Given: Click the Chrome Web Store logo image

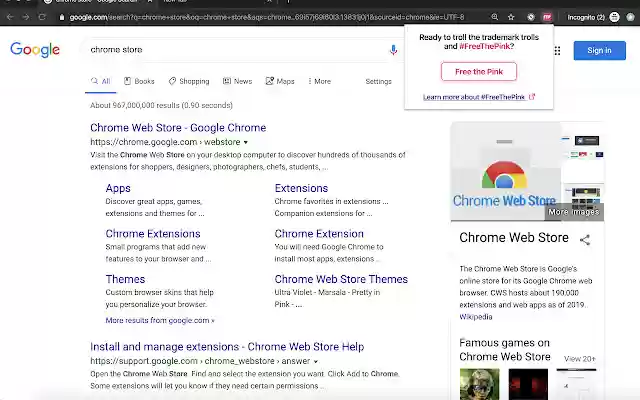Looking at the screenshot, I should [x=505, y=171].
